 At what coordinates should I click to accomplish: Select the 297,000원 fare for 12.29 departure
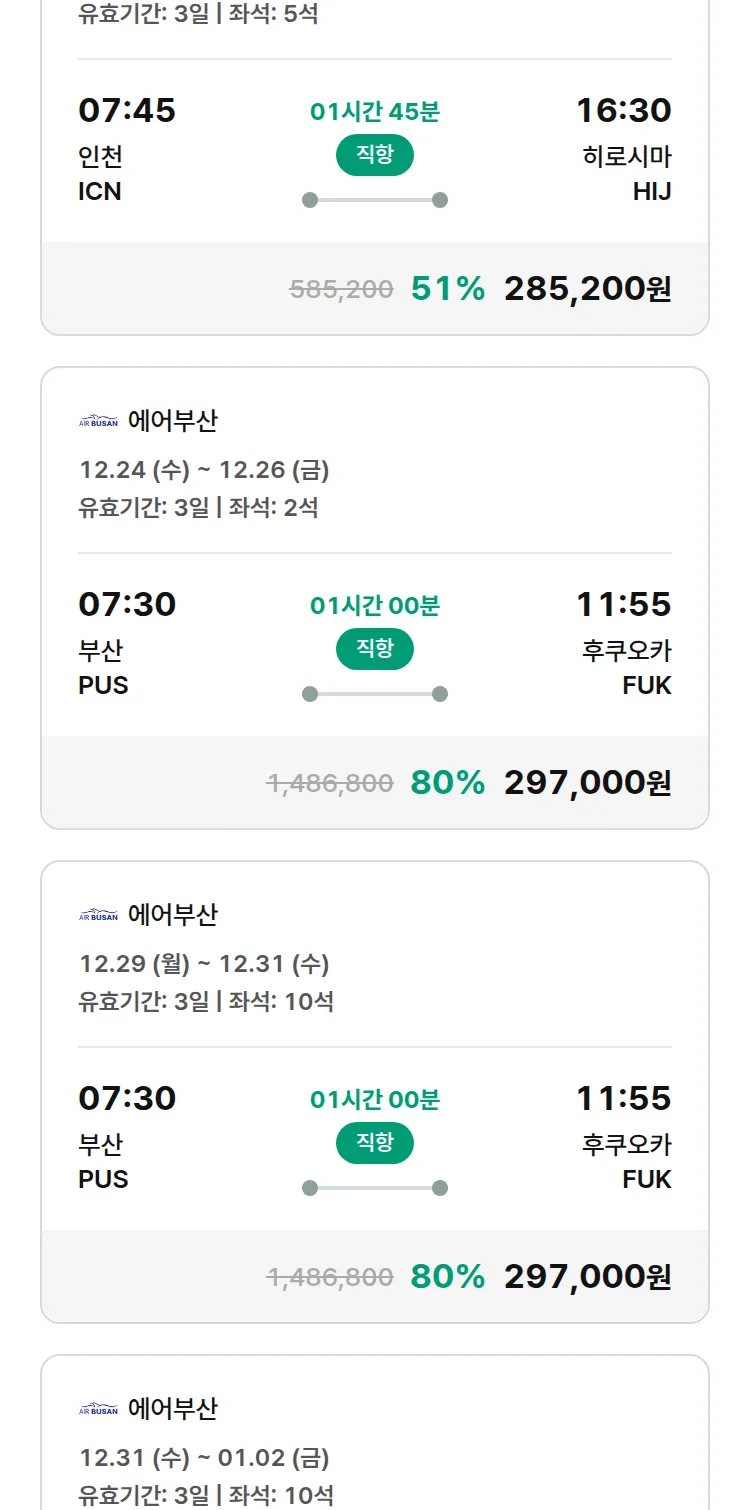[x=587, y=1277]
